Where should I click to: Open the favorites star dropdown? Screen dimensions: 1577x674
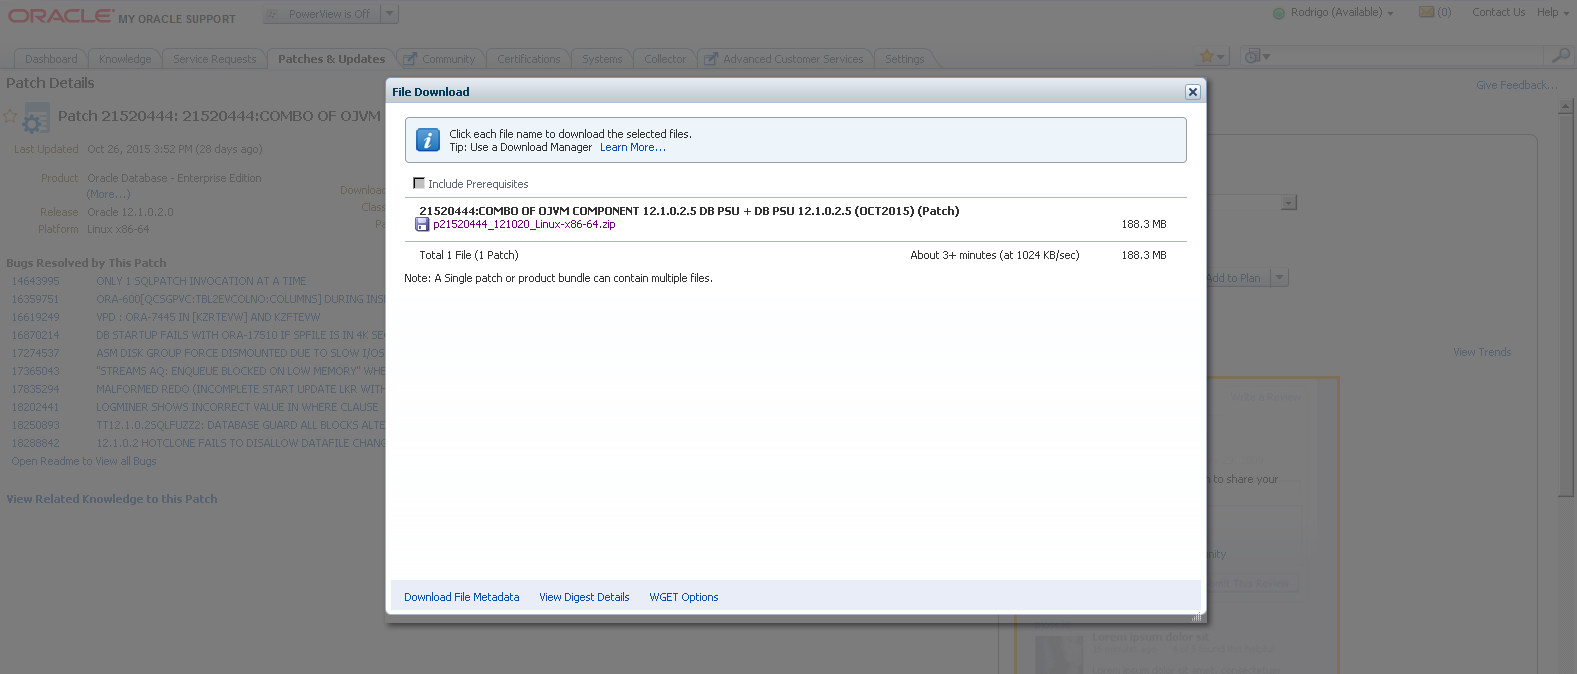pos(1213,56)
